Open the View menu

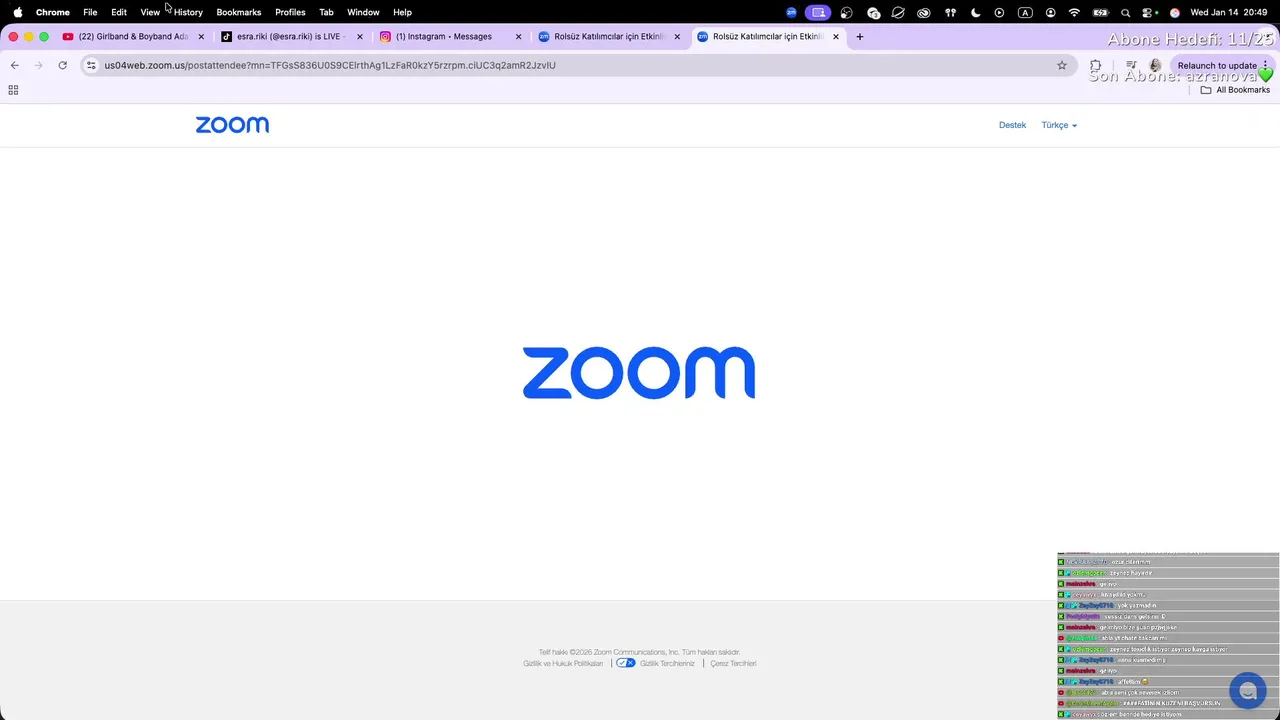150,12
